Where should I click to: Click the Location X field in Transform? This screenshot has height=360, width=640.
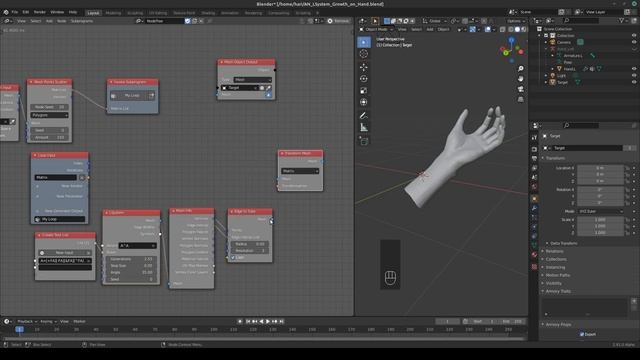(600, 168)
